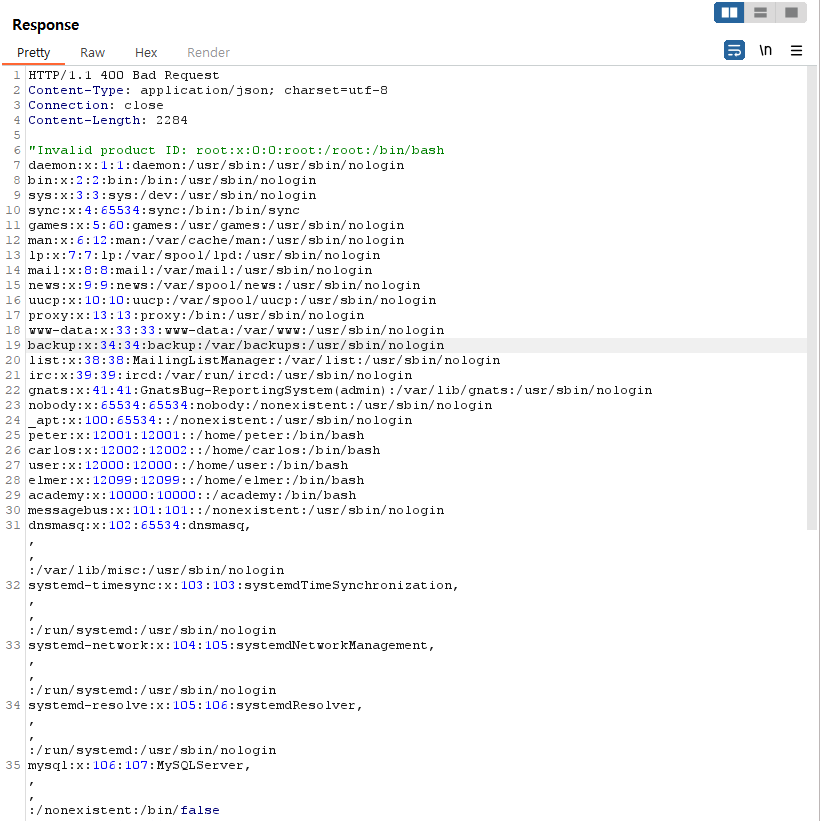Click the systemd-resolve entry line
The height and width of the screenshot is (821, 822).
coord(196,706)
